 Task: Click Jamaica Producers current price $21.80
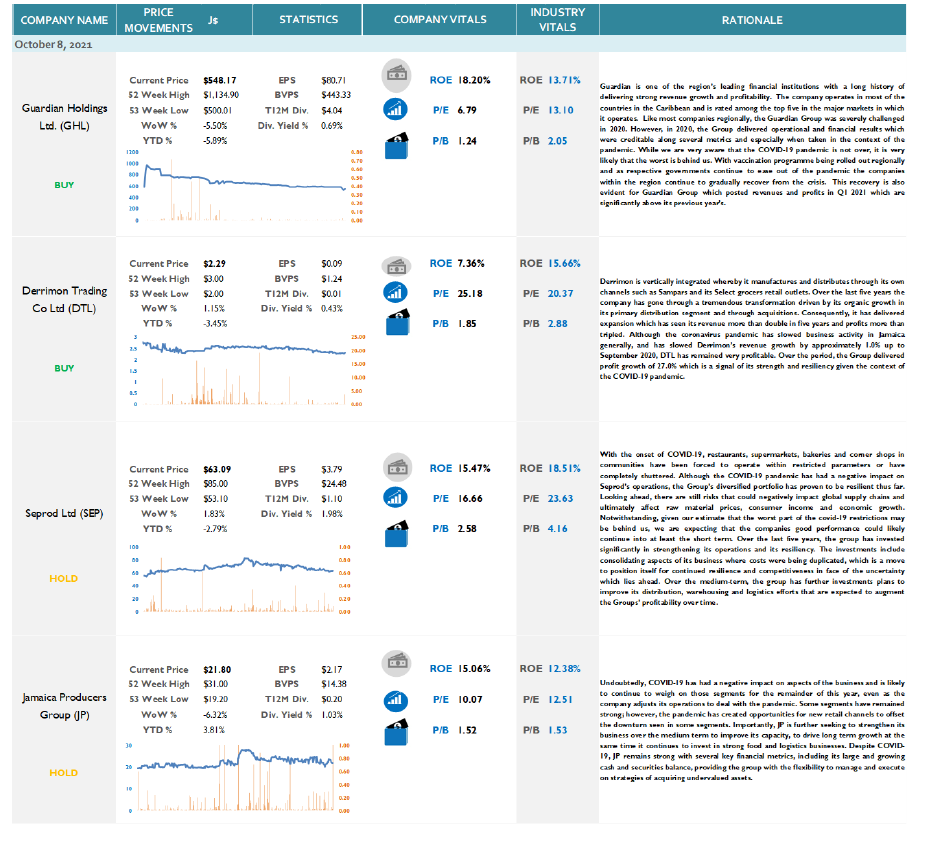tap(217, 669)
